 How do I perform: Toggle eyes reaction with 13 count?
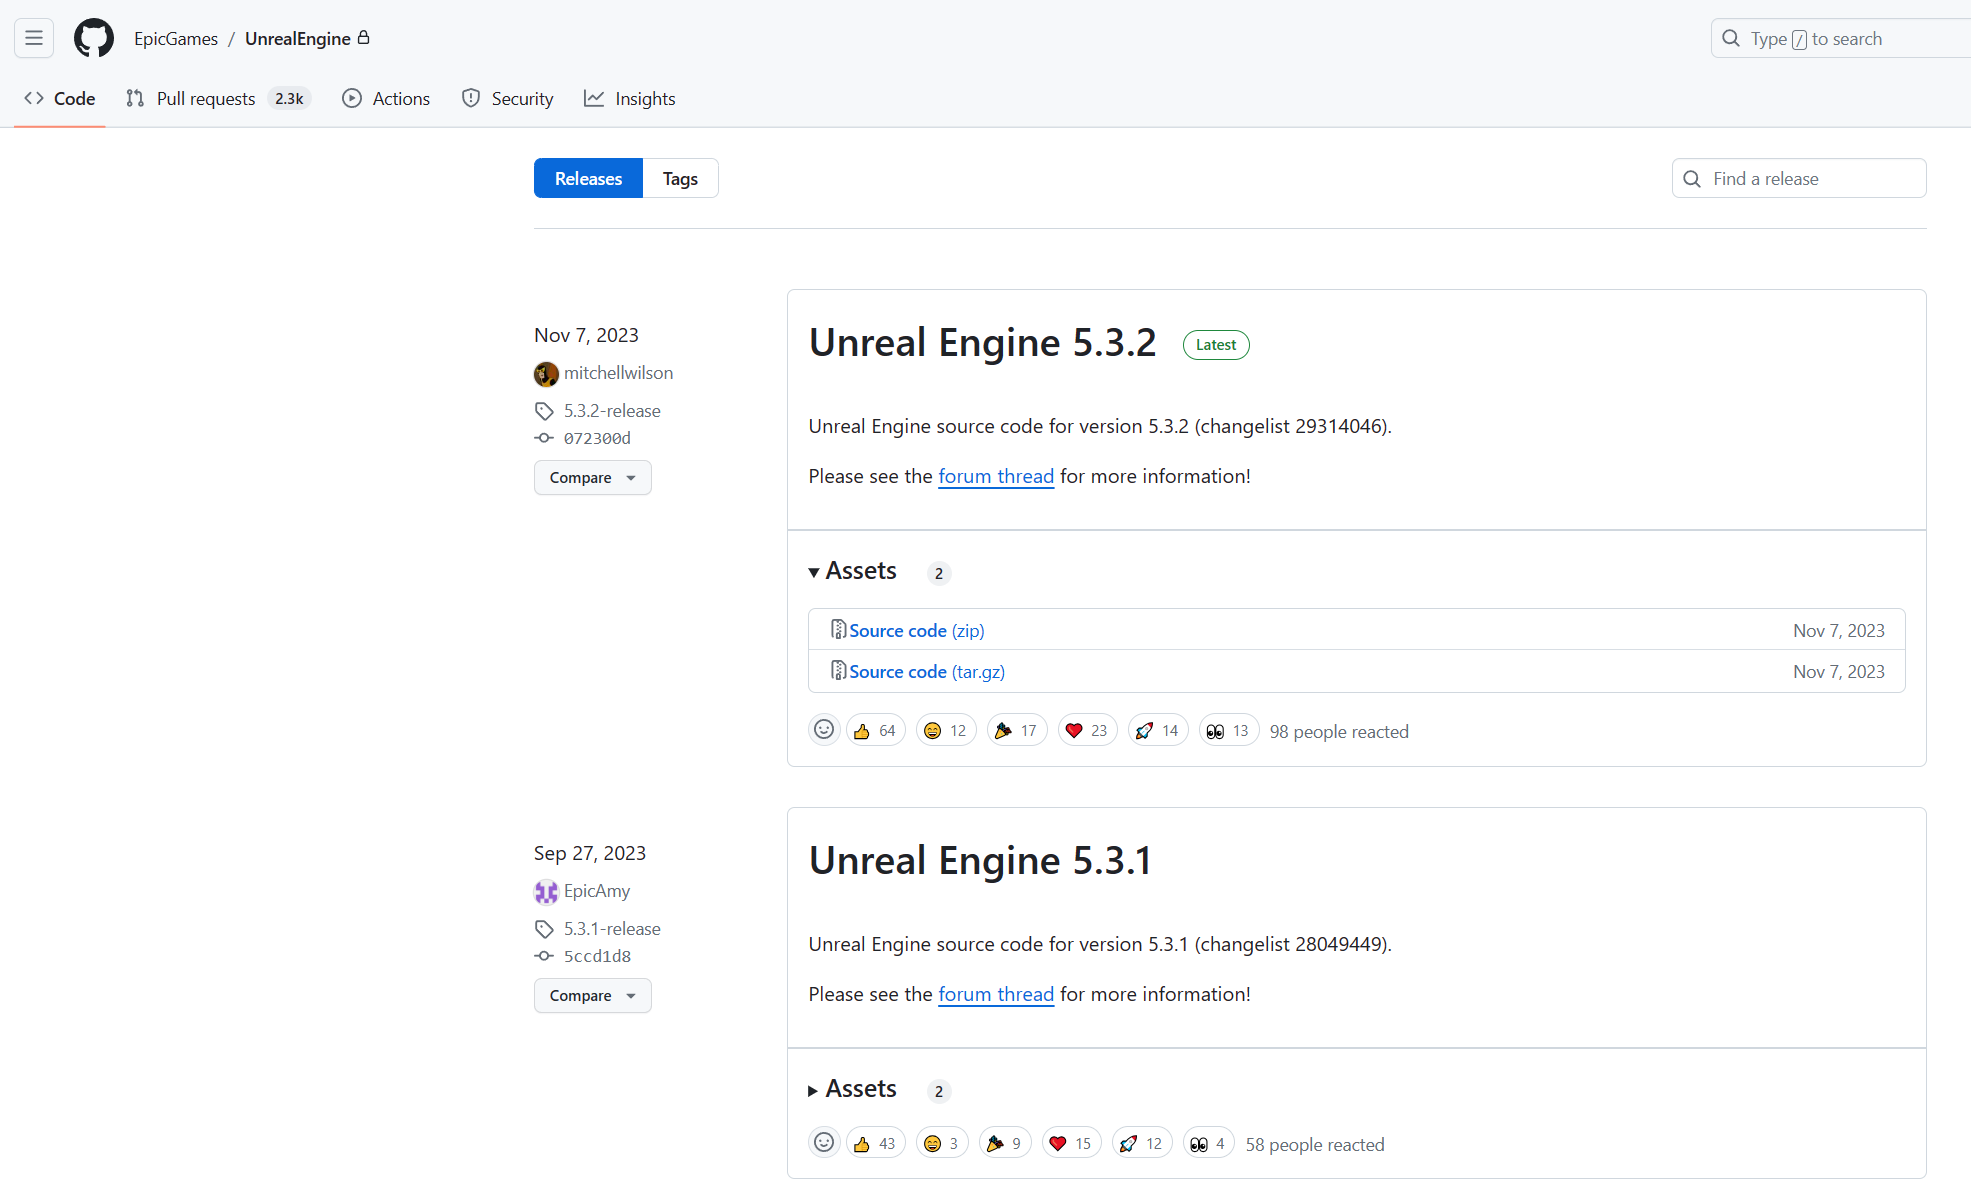tap(1229, 731)
